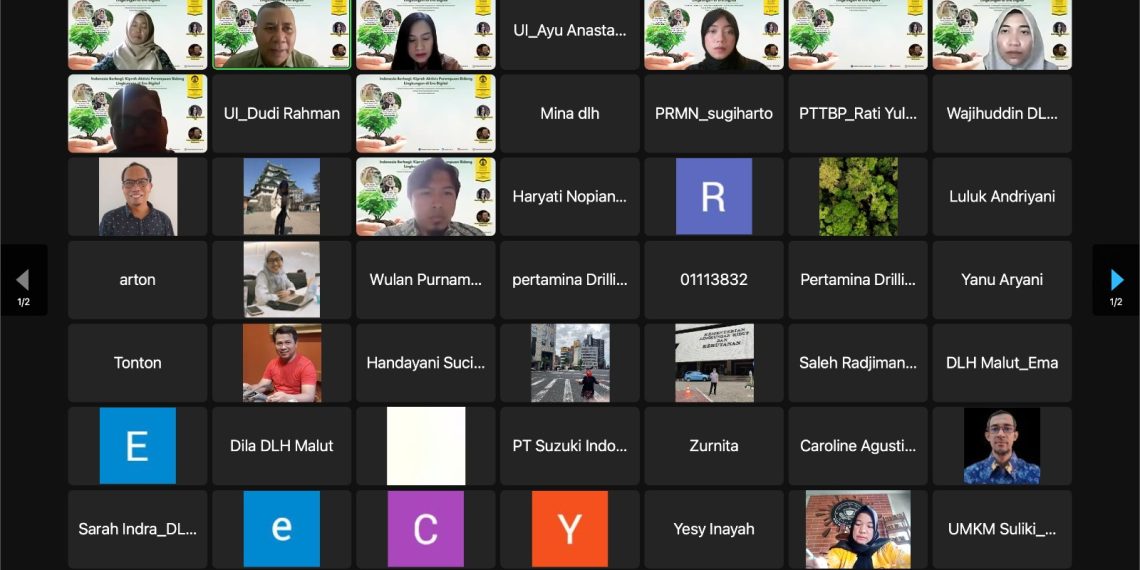Select the purple C avatar tile
This screenshot has width=1140, height=570.
pyautogui.click(x=425, y=529)
